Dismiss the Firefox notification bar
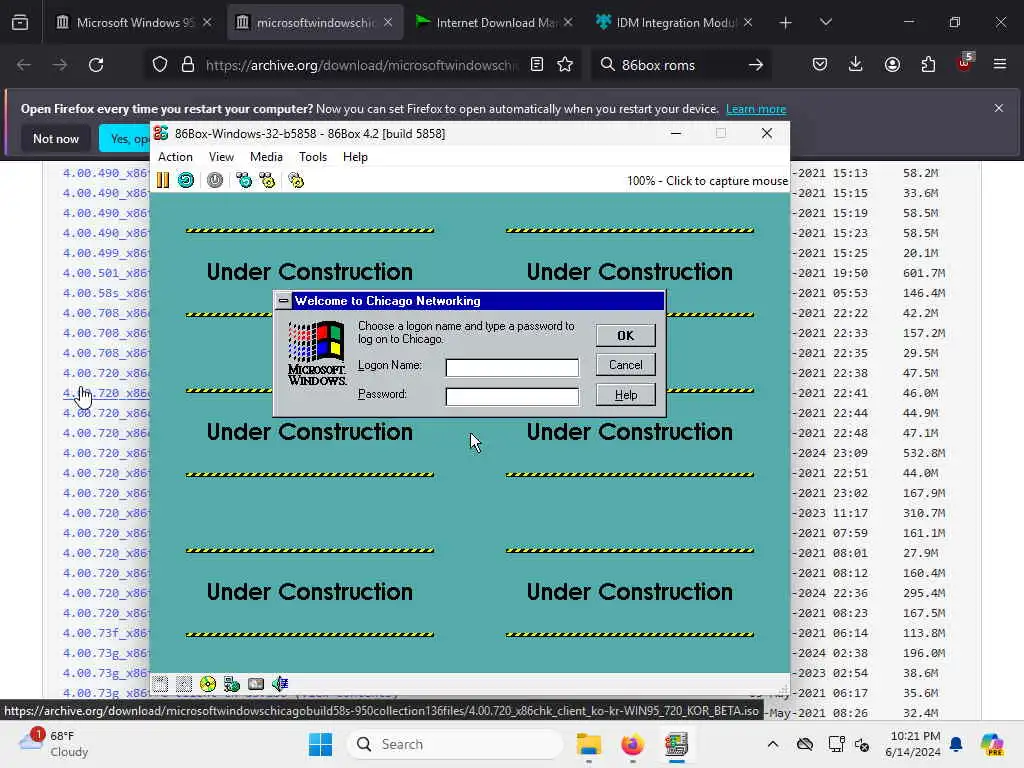The height and width of the screenshot is (768, 1024). point(999,108)
